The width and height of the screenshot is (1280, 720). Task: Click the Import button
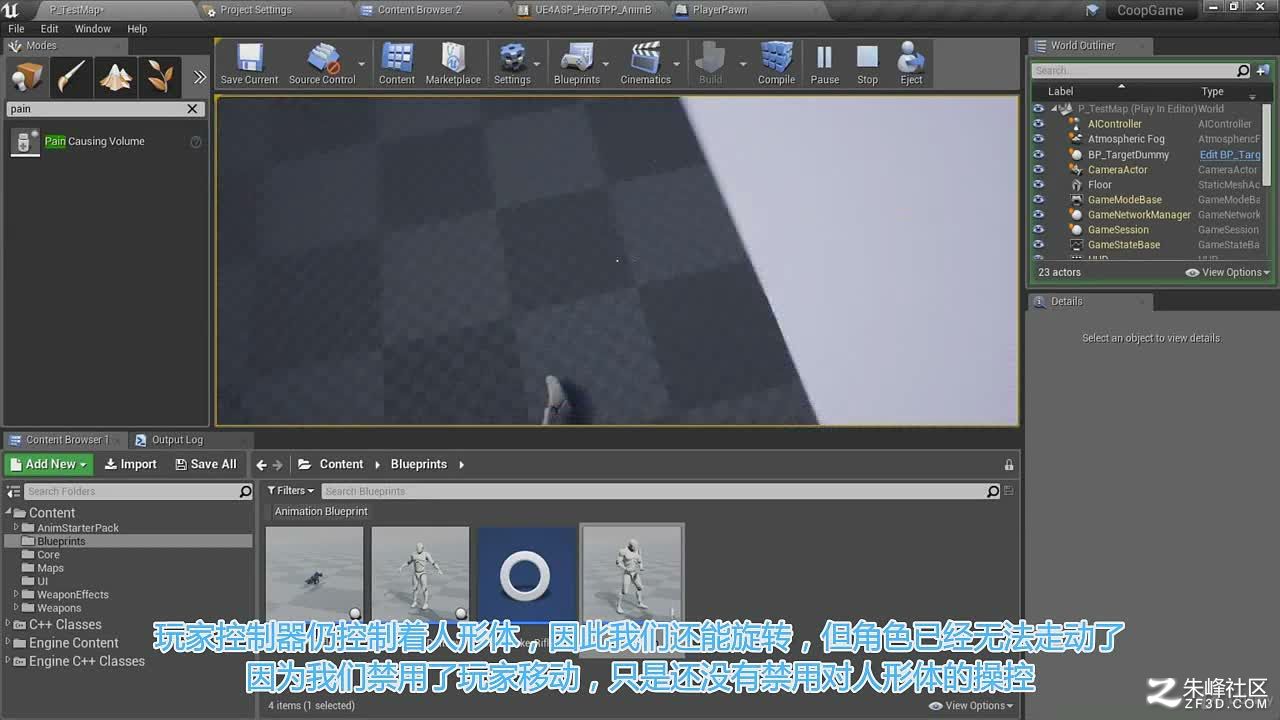pyautogui.click(x=131, y=464)
